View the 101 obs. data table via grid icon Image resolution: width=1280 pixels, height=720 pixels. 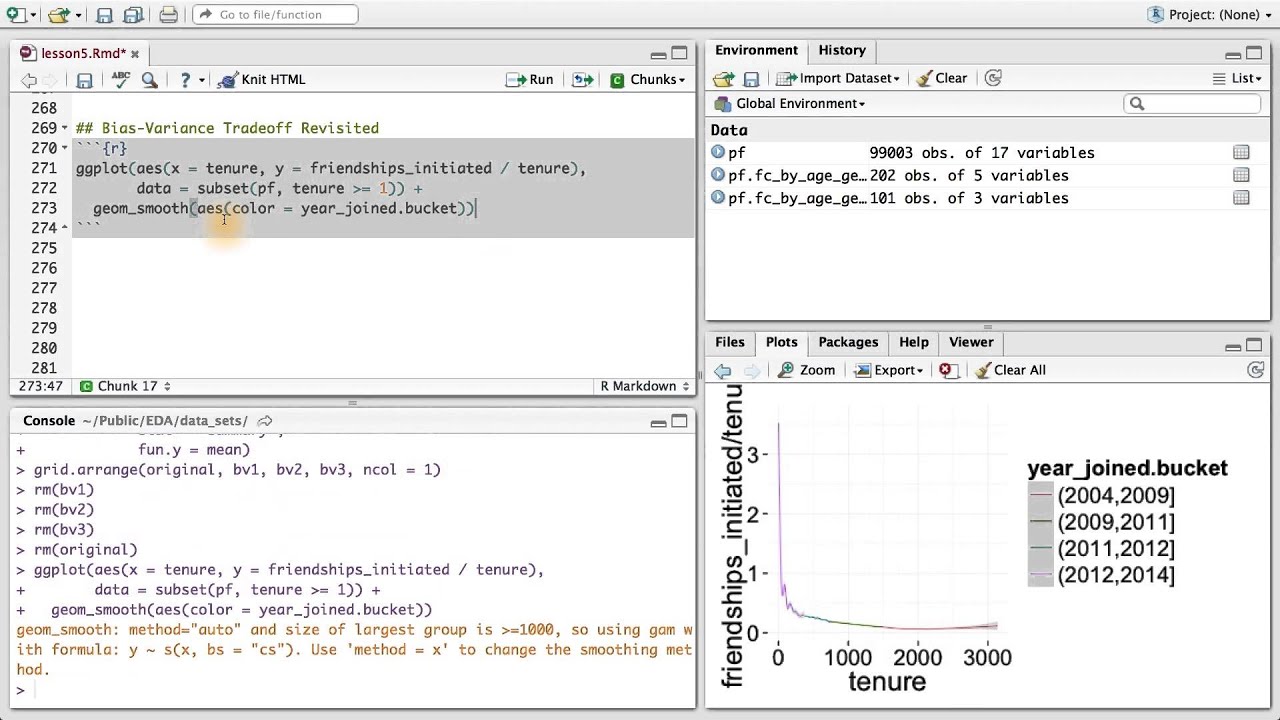point(1241,198)
